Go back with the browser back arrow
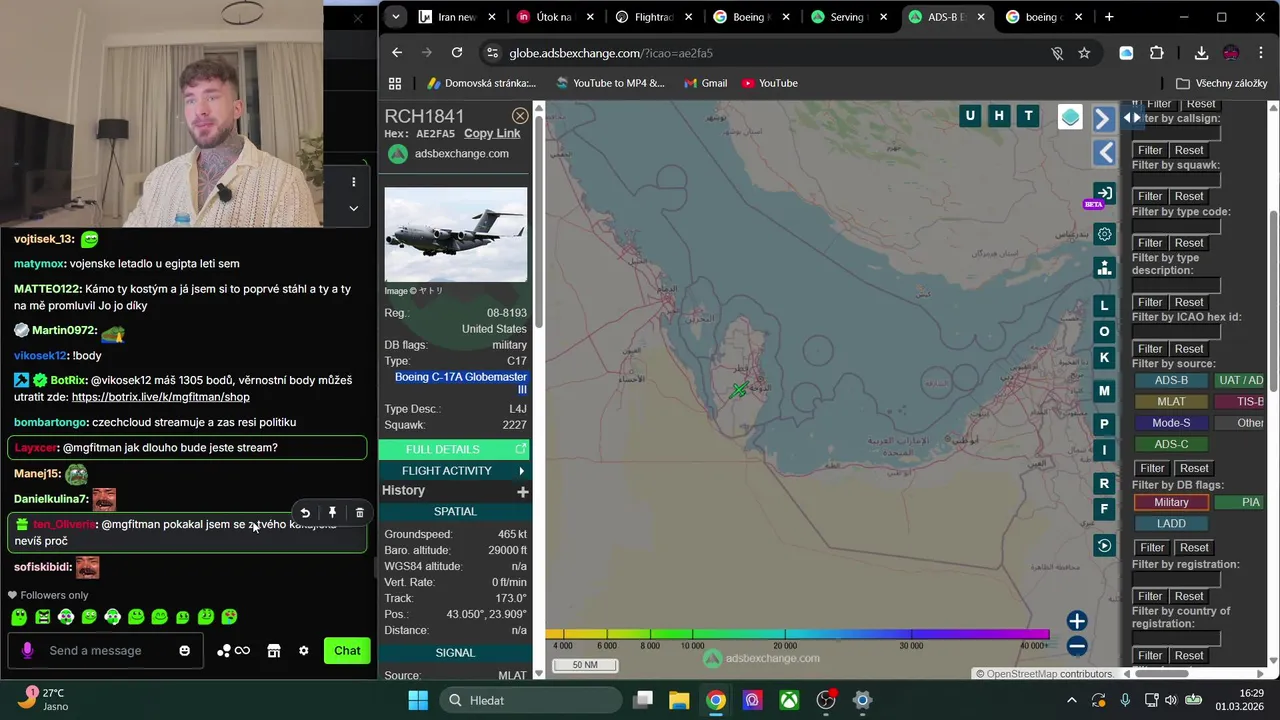The image size is (1280, 720). (397, 53)
